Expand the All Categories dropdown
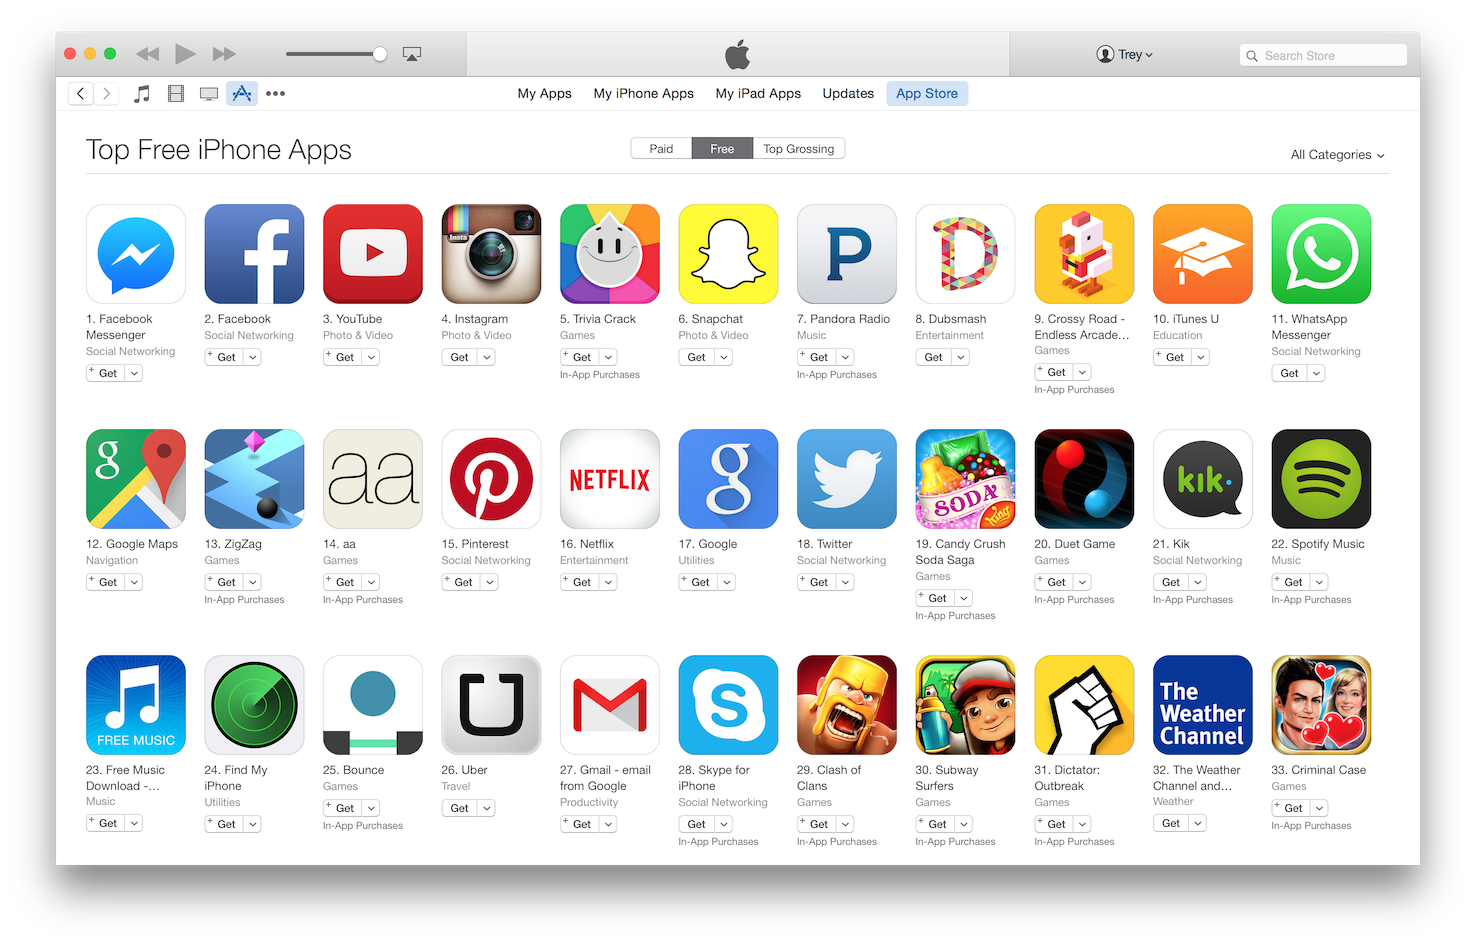1476x945 pixels. point(1337,155)
